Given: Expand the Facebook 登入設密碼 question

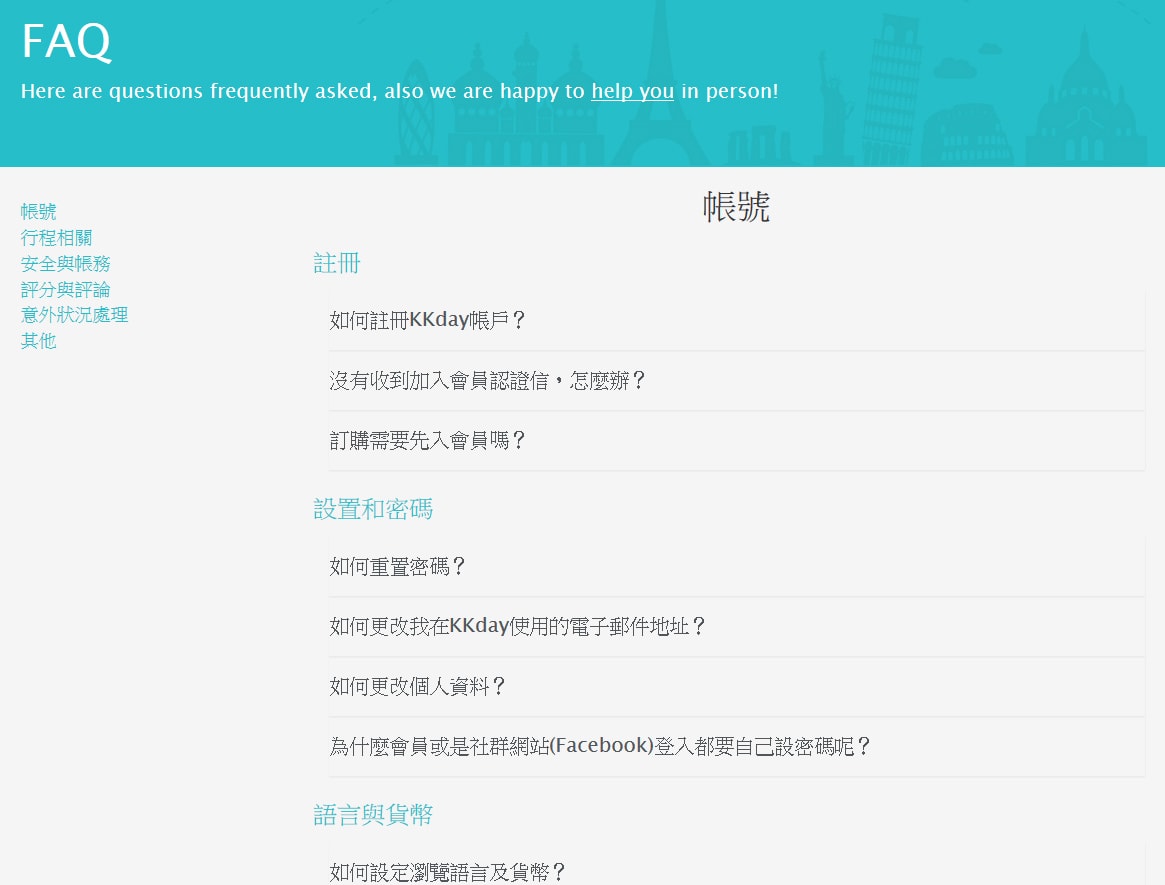Looking at the screenshot, I should (x=736, y=746).
